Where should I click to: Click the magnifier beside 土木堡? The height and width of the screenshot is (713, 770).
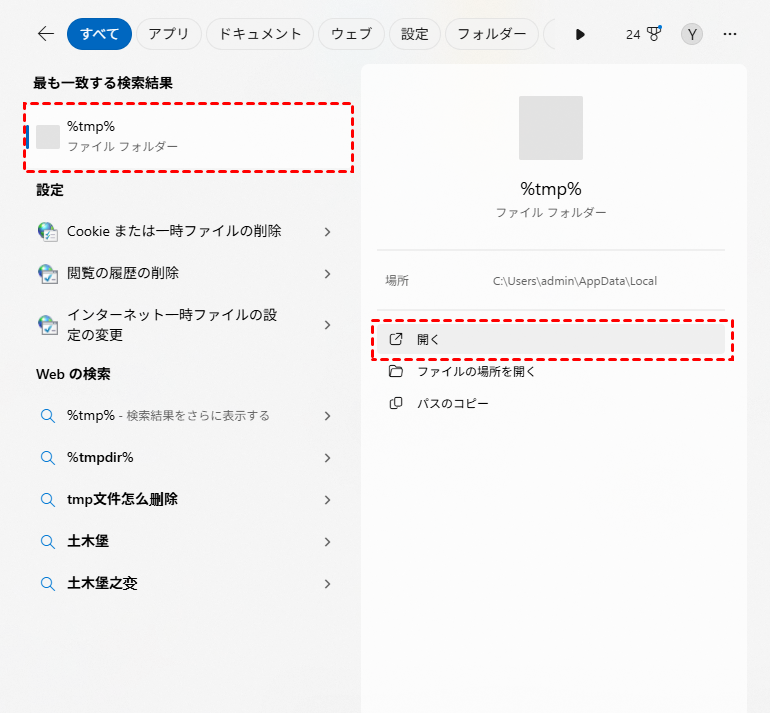(x=48, y=542)
